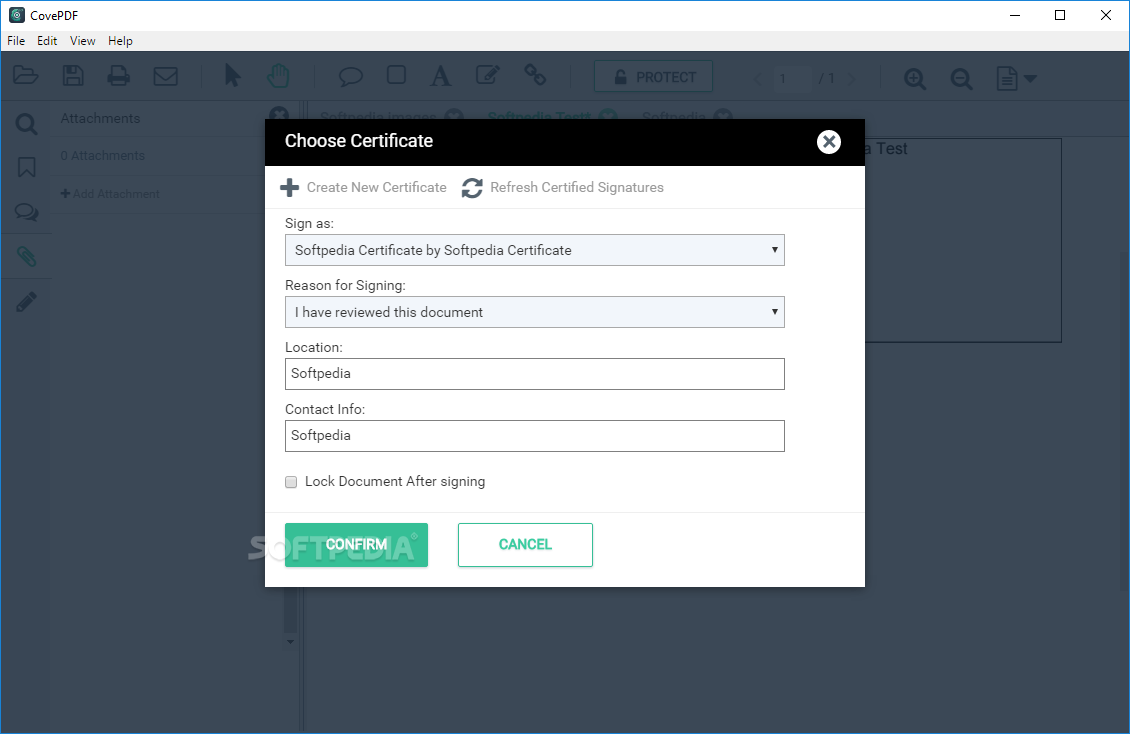Select the text 'A' tool
Screen dimensions: 1130x734
click(440, 76)
